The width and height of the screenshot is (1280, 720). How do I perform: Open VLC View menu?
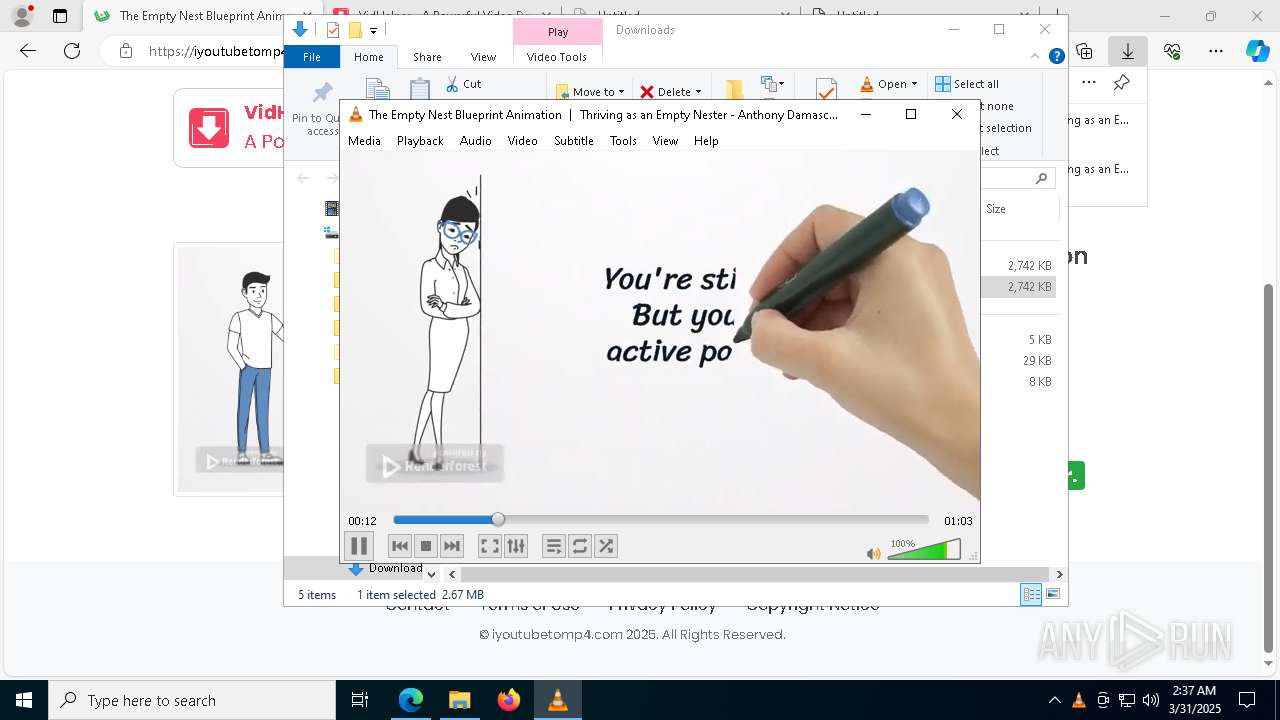click(666, 141)
